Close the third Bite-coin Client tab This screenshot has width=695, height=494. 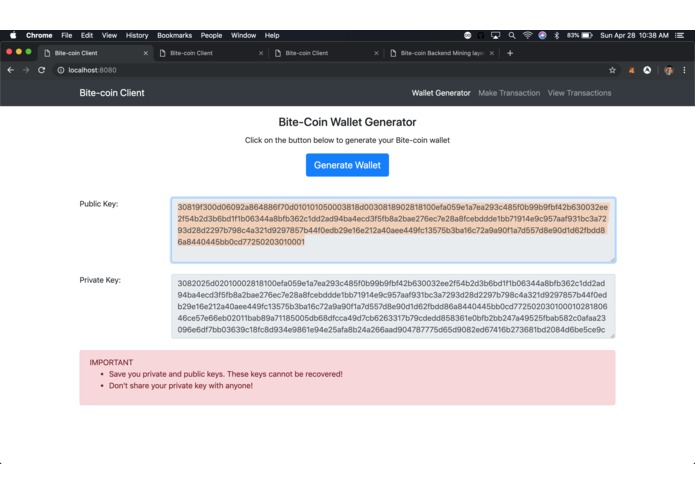[376, 53]
